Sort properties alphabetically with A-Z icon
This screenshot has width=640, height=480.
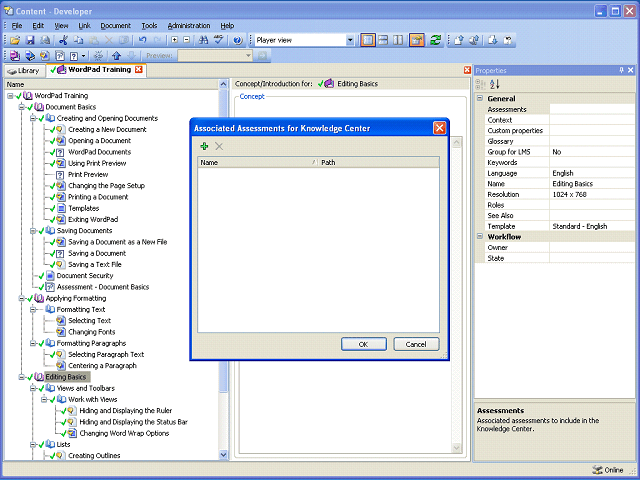pos(495,84)
